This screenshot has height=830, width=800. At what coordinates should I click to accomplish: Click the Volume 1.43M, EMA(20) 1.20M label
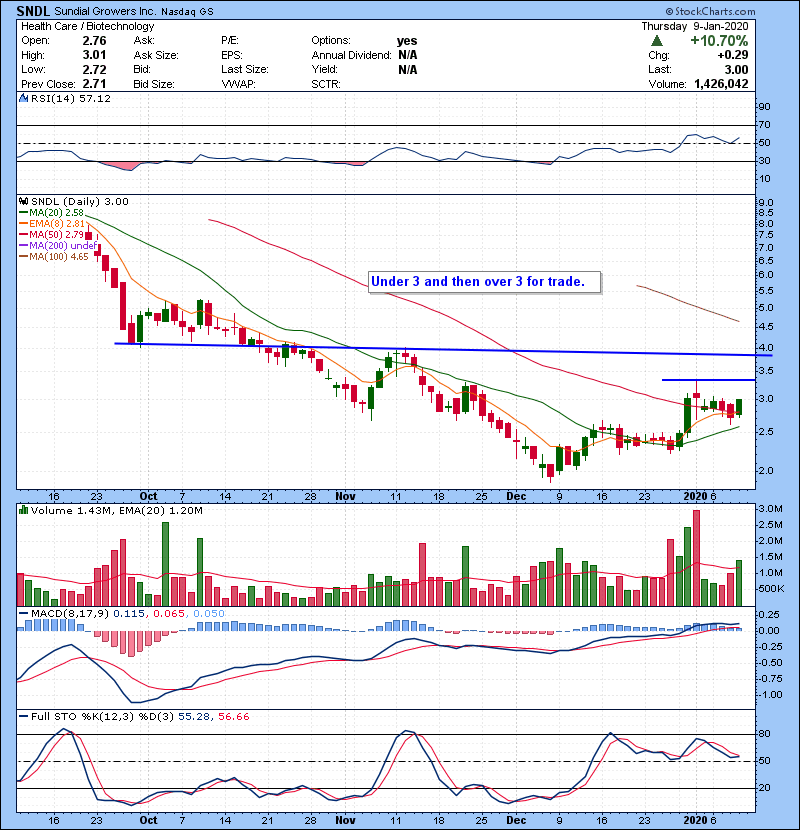click(x=116, y=511)
